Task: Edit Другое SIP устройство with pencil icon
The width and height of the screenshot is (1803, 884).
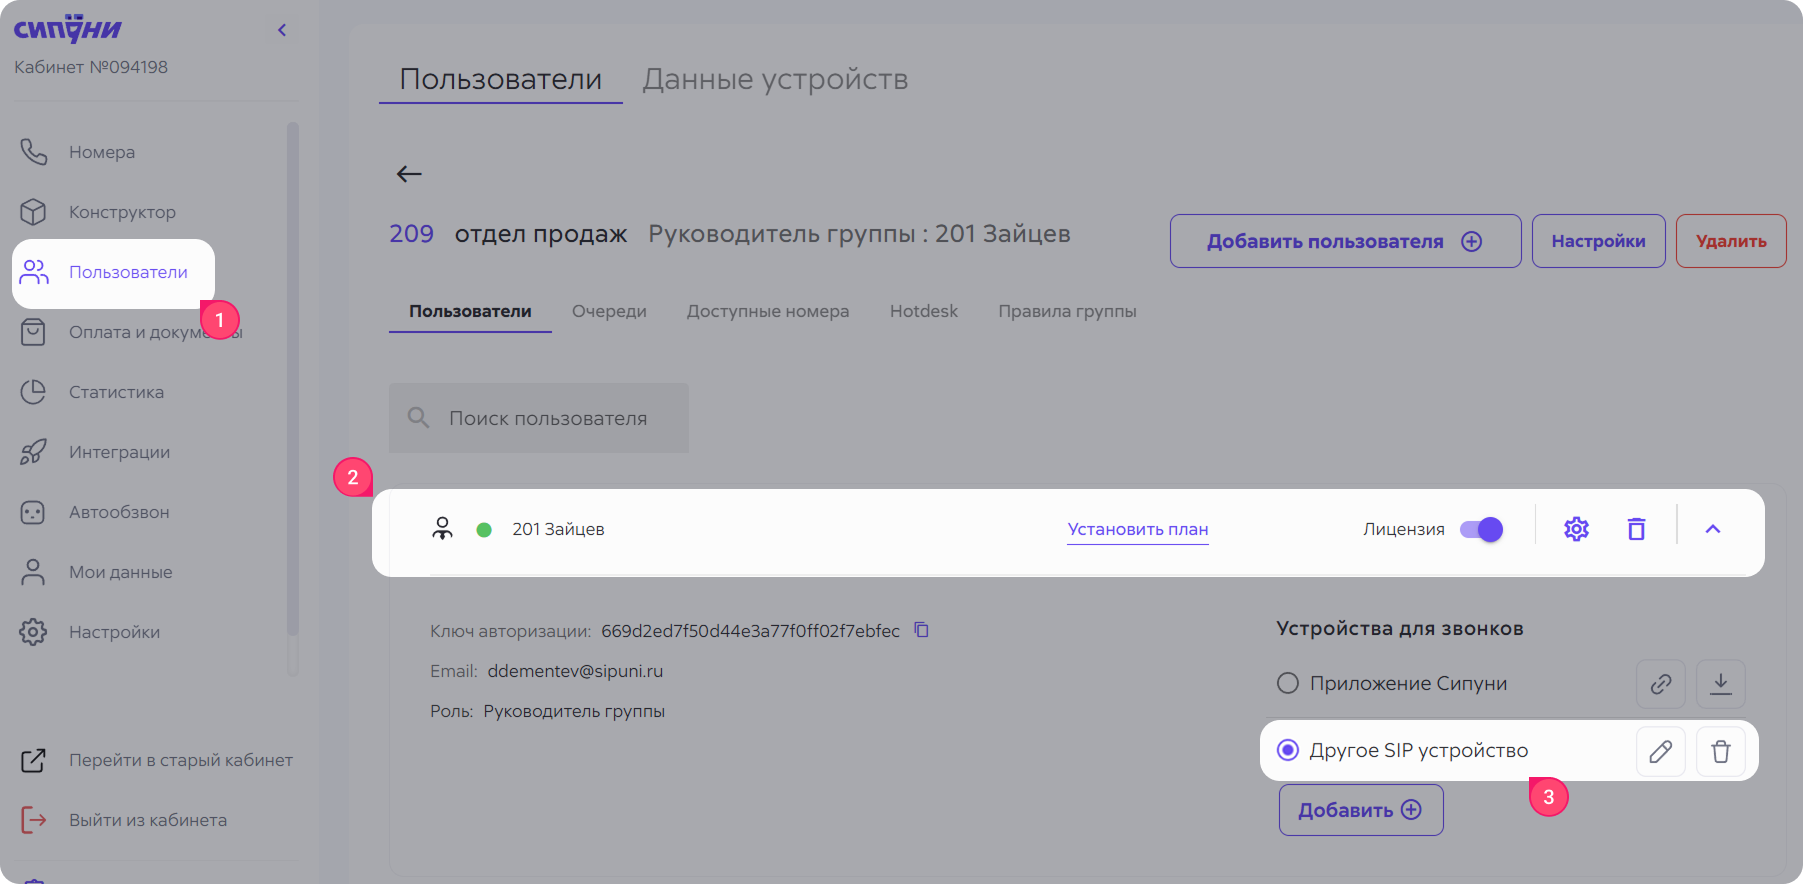Action: coord(1660,751)
